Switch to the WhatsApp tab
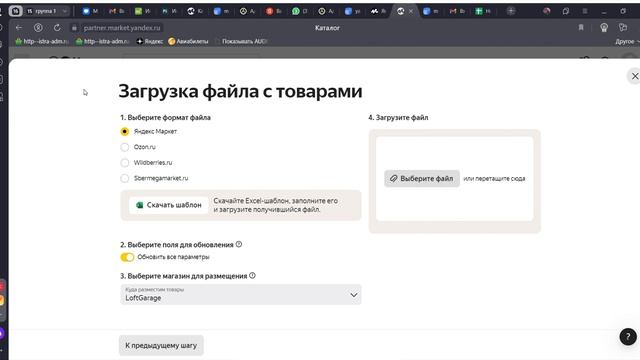Viewport: 640px width, 360px height. [x=300, y=11]
